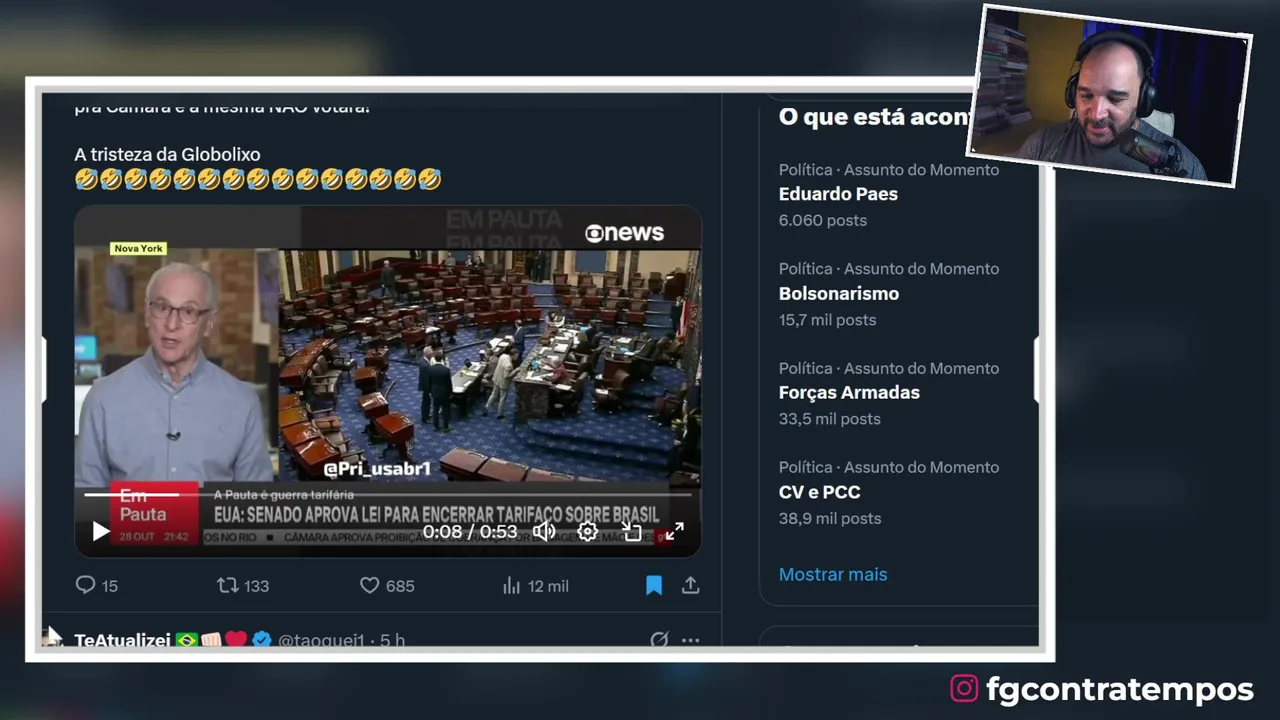Expand the video to fullscreen
This screenshot has width=1280, height=720.
pyautogui.click(x=675, y=532)
